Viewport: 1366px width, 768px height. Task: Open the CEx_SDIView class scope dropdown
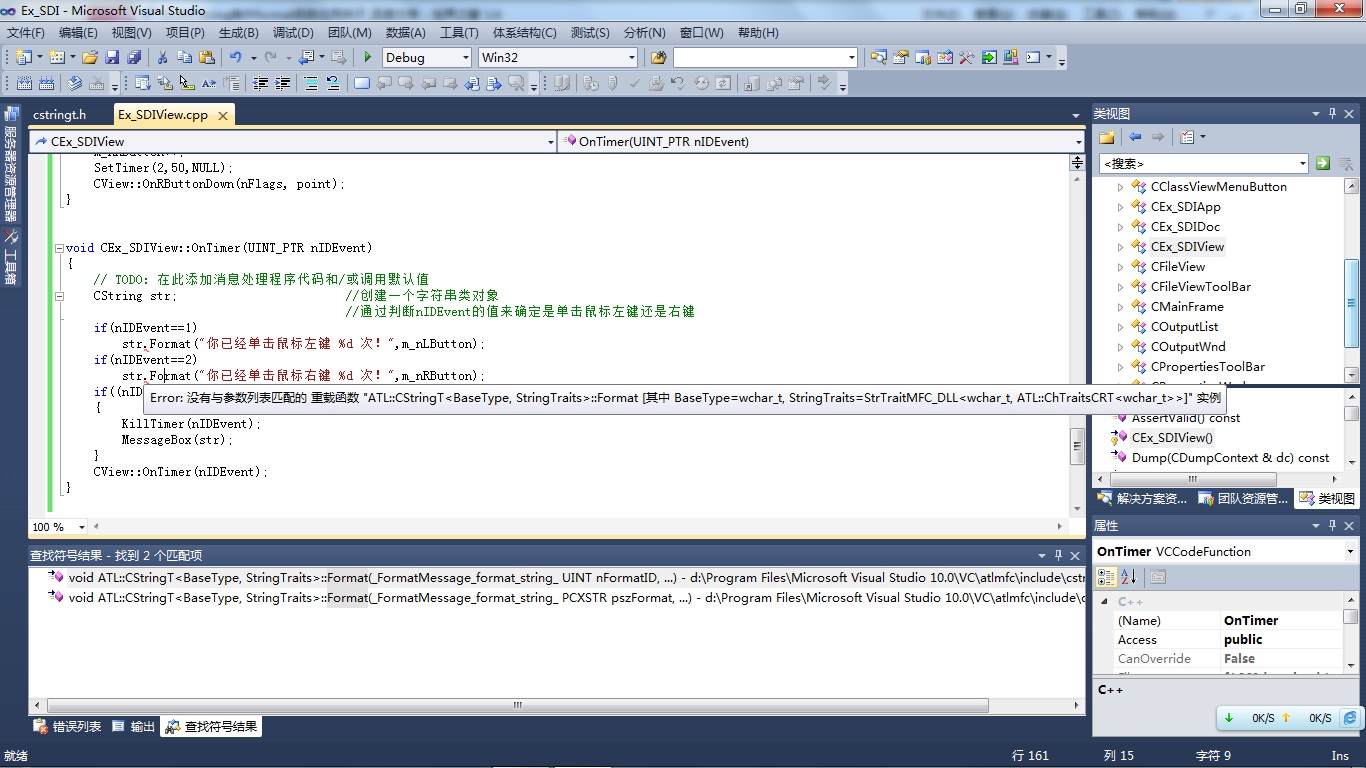click(x=550, y=142)
